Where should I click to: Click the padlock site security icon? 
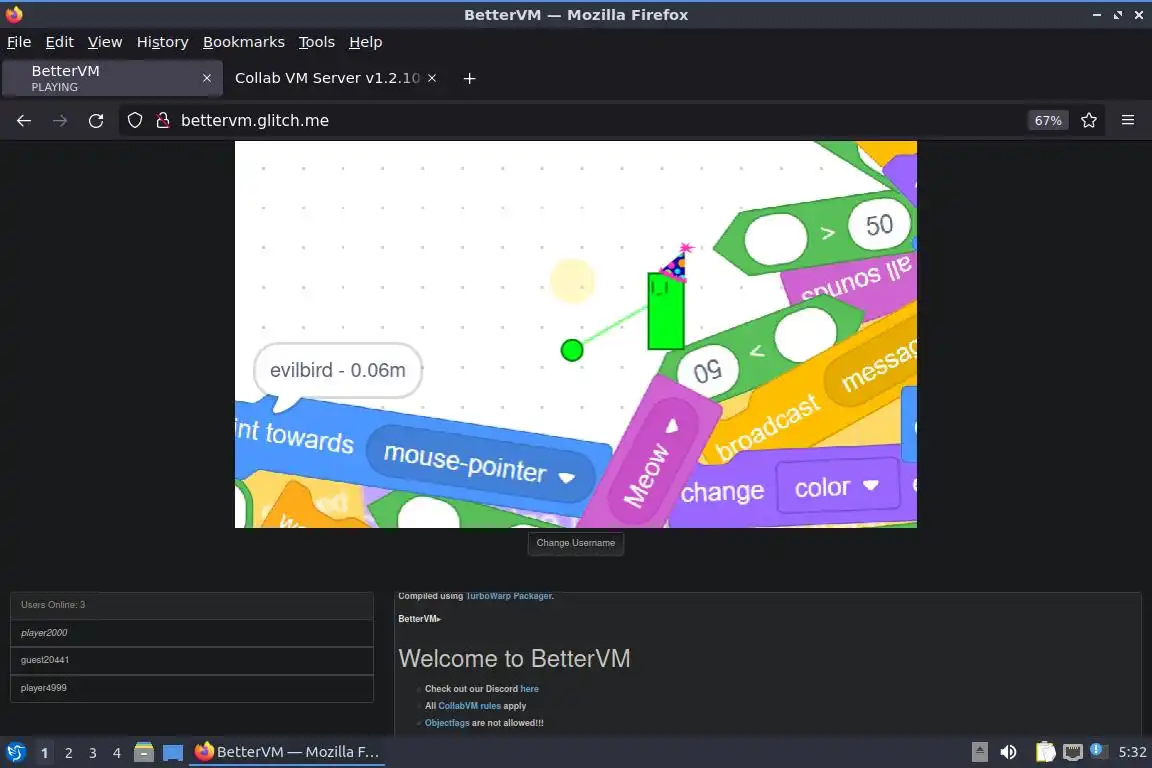pos(163,121)
